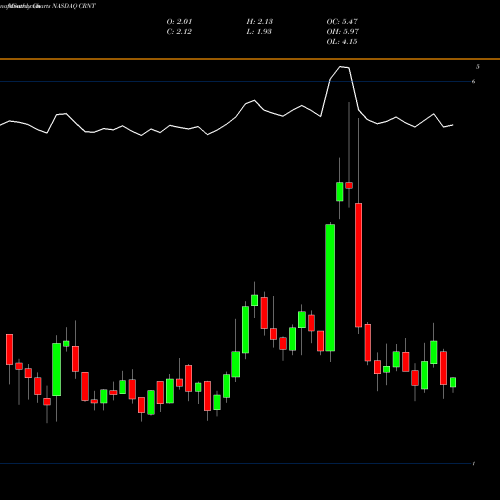Viewport: 500px width, 500px height.
Task: Click the '6' price axis label
Action: tap(473, 81)
